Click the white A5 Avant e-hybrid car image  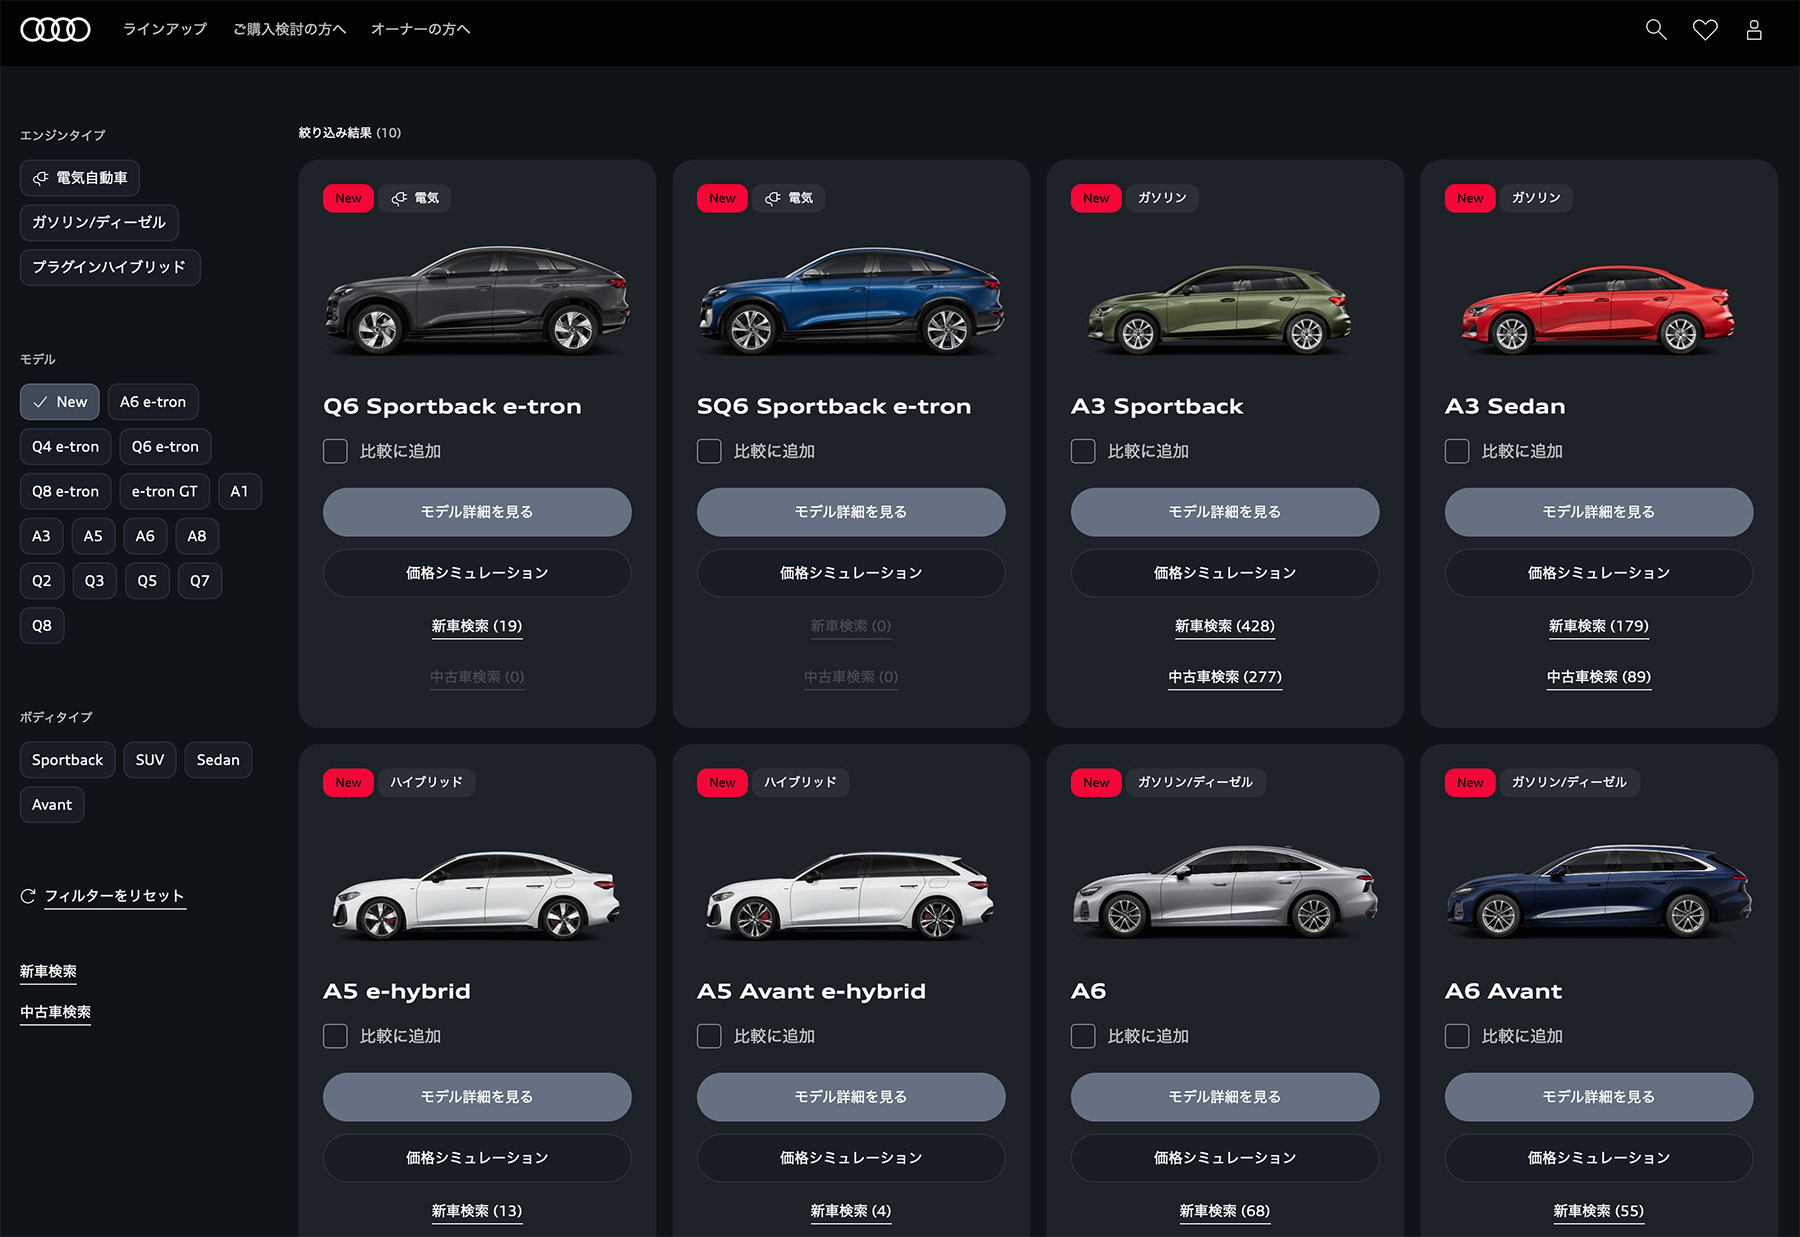[x=850, y=895]
